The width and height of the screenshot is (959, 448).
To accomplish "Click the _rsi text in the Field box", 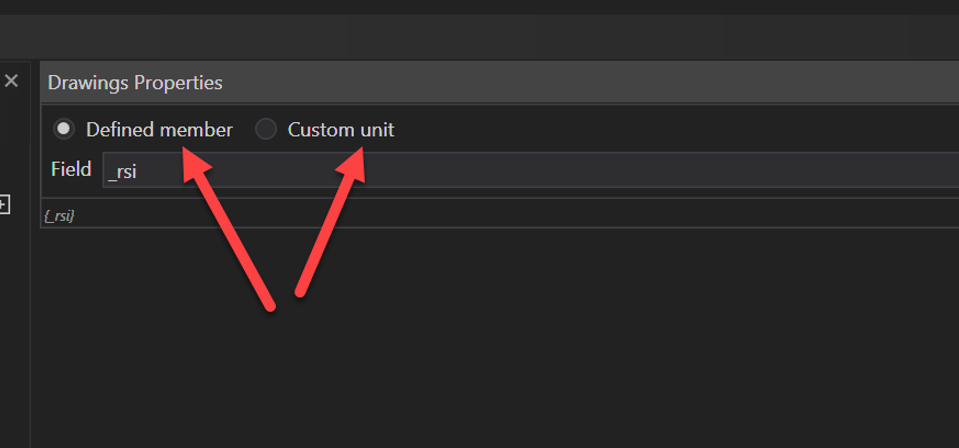I will coord(123,171).
